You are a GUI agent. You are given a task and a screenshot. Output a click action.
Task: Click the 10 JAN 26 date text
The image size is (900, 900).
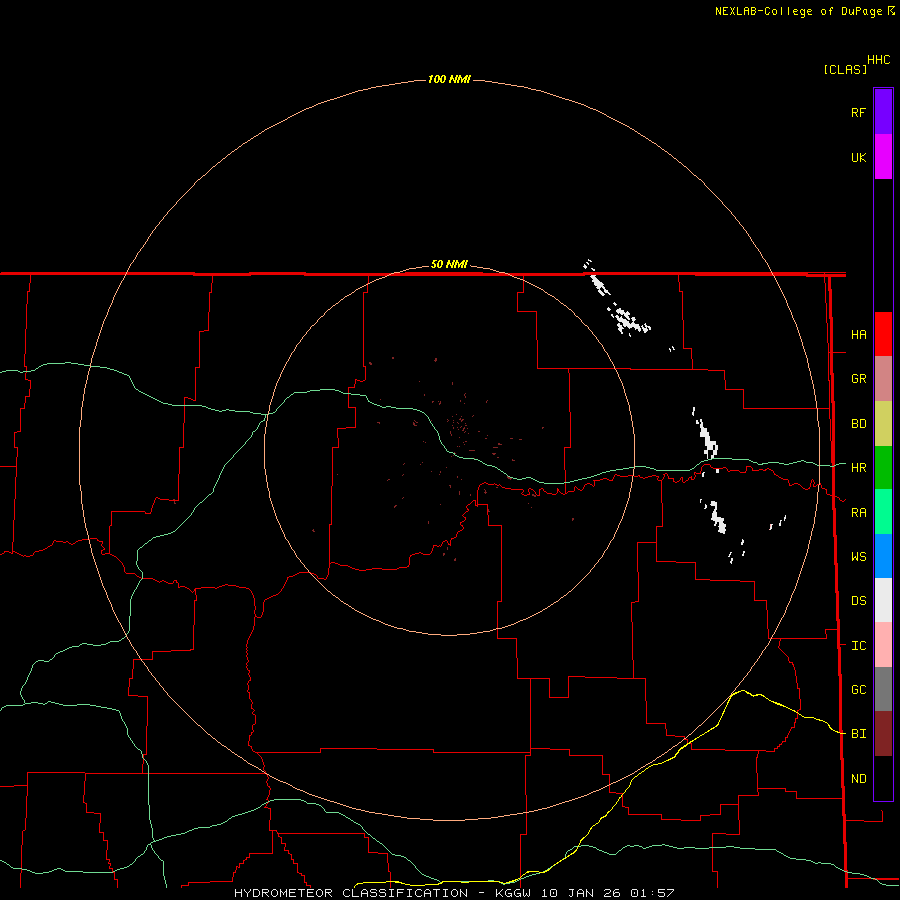coord(581,893)
